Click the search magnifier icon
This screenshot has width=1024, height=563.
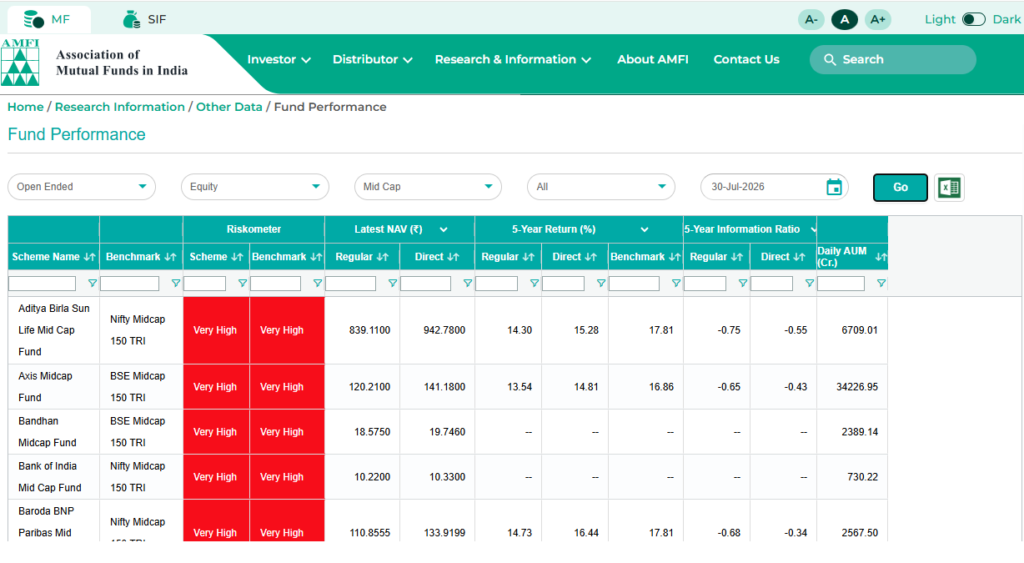[829, 59]
